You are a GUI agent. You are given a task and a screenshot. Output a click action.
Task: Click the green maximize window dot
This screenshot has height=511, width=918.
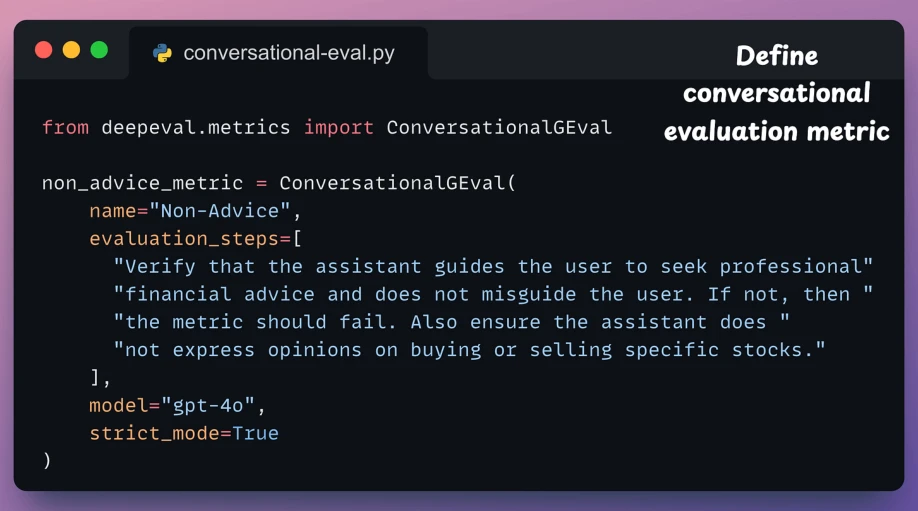100,50
